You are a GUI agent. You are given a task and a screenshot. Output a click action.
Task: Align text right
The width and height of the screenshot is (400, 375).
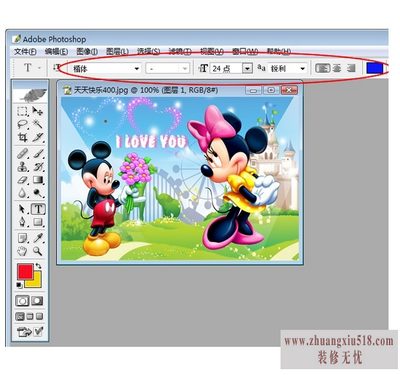coord(351,68)
